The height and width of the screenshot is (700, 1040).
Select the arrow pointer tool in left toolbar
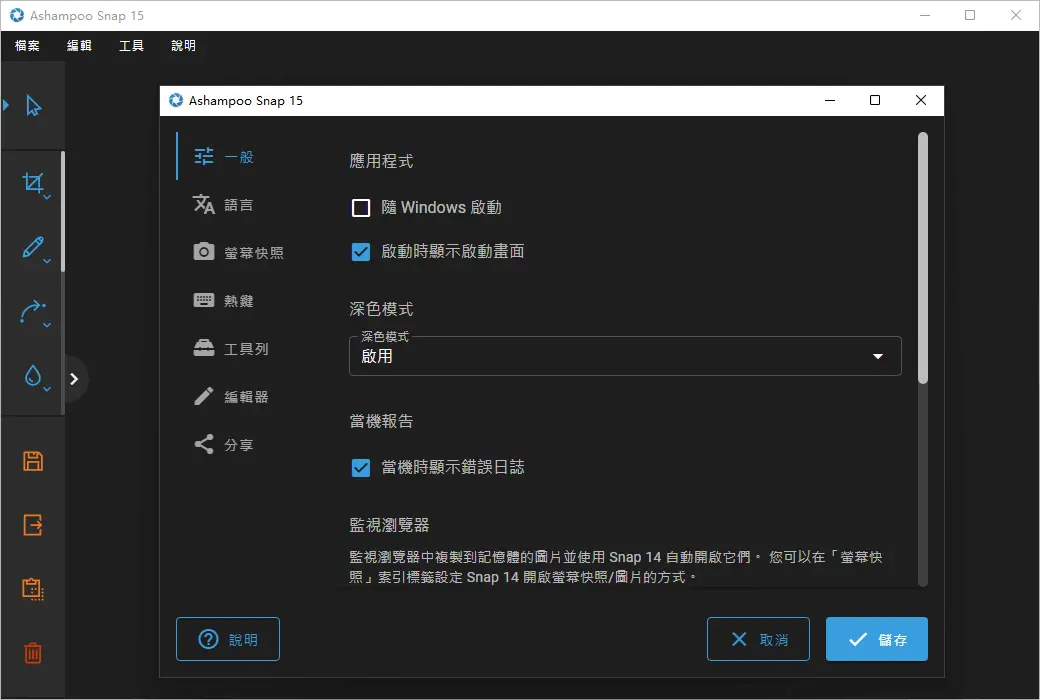[33, 105]
